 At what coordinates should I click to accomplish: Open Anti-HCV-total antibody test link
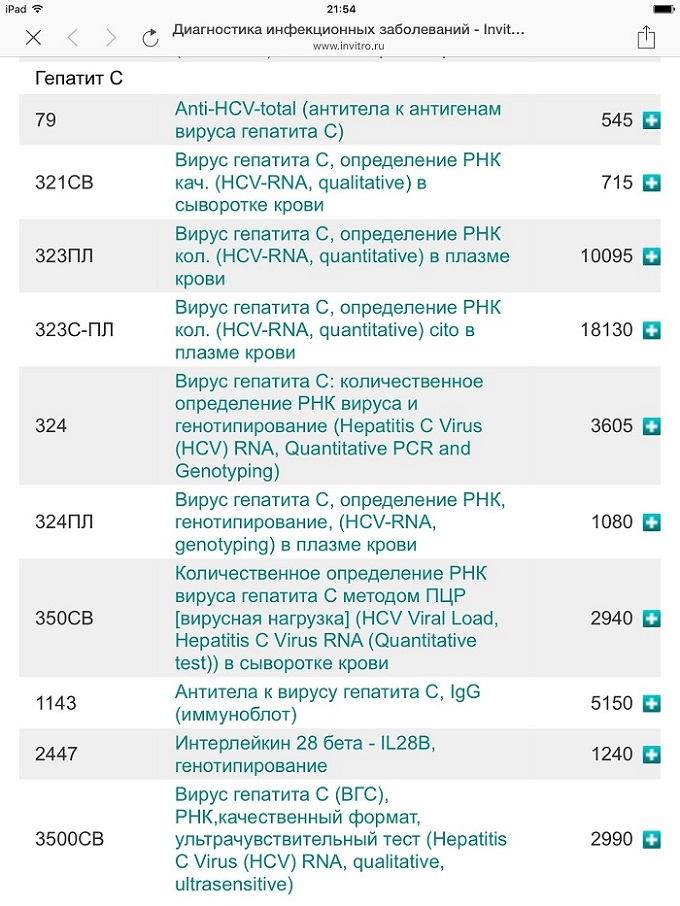click(x=338, y=120)
